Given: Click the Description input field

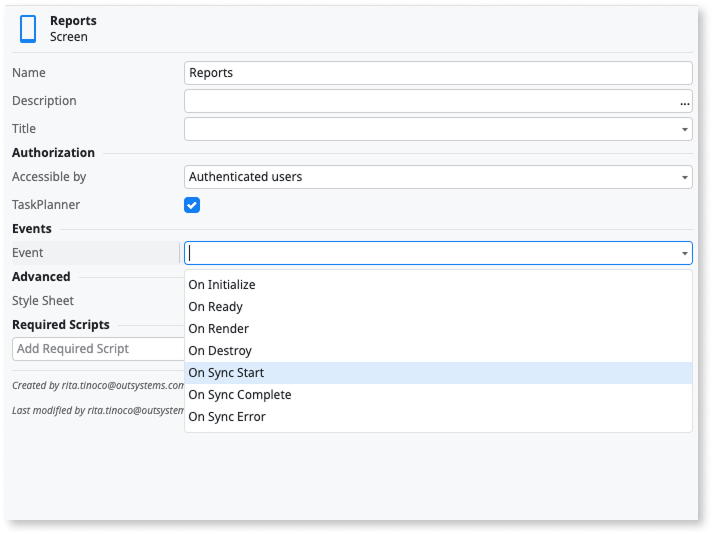Looking at the screenshot, I should coord(438,101).
